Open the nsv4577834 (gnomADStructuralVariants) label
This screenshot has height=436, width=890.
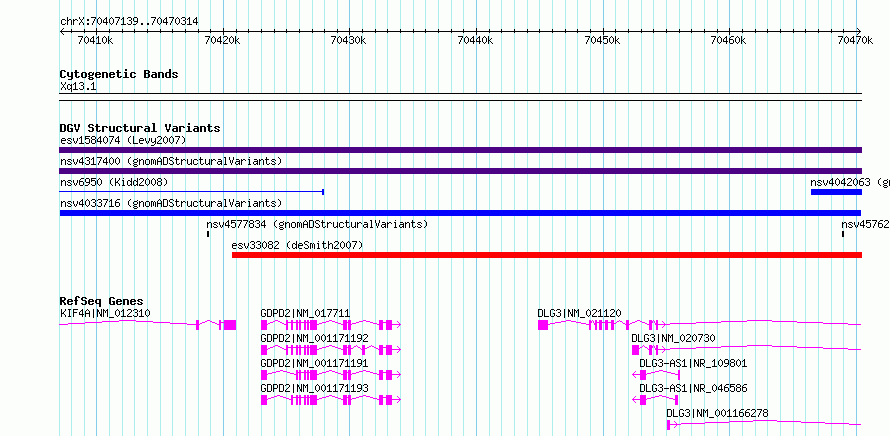click(x=317, y=224)
